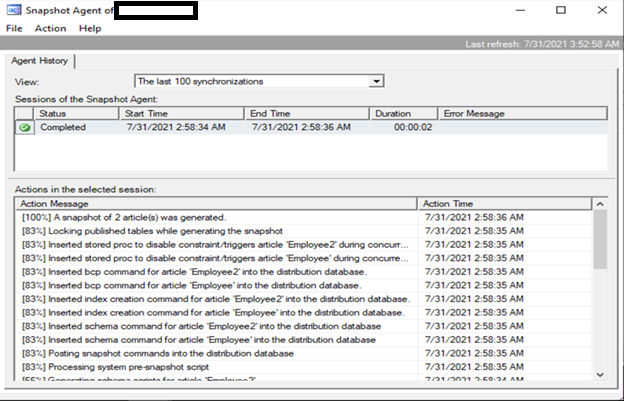
Task: Click the up arrow of actions scrollbar
Action: (600, 204)
